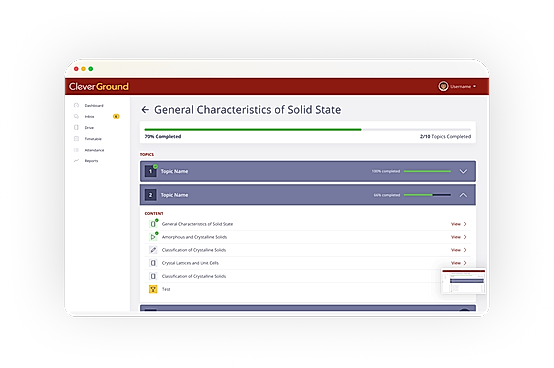Click the overall 70% completed progress bar

coord(307,130)
